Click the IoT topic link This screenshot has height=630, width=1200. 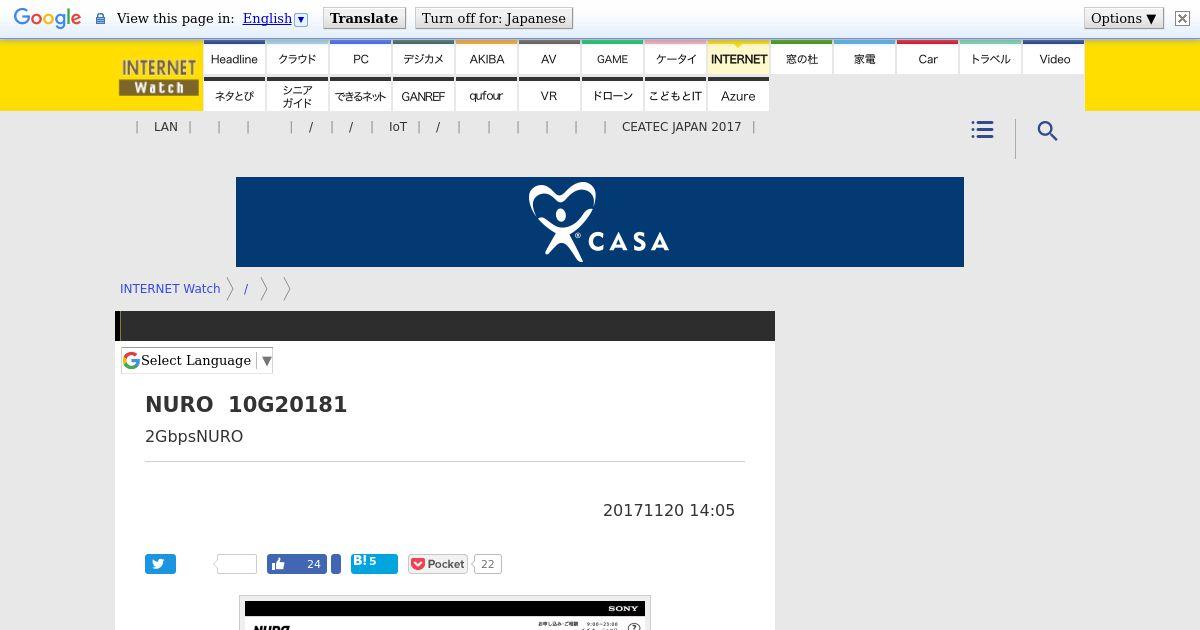click(x=398, y=127)
